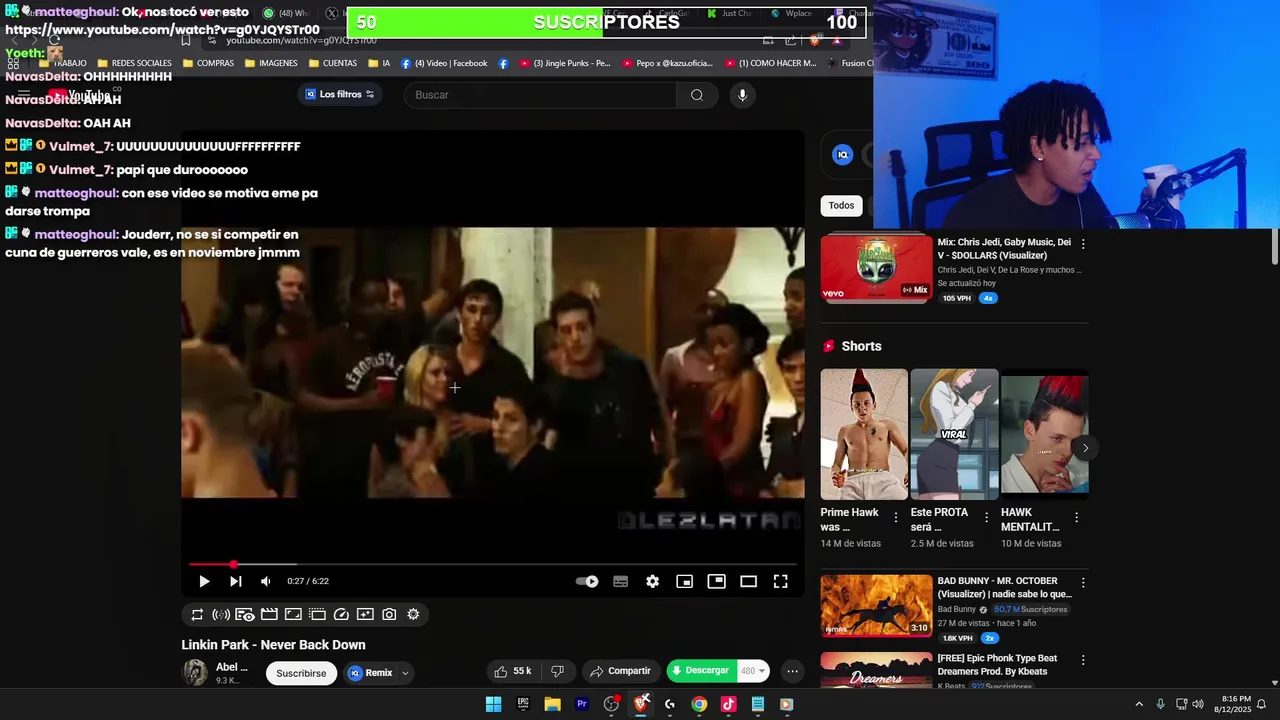Select the Todos chip
The image size is (1280, 720).
(x=841, y=205)
